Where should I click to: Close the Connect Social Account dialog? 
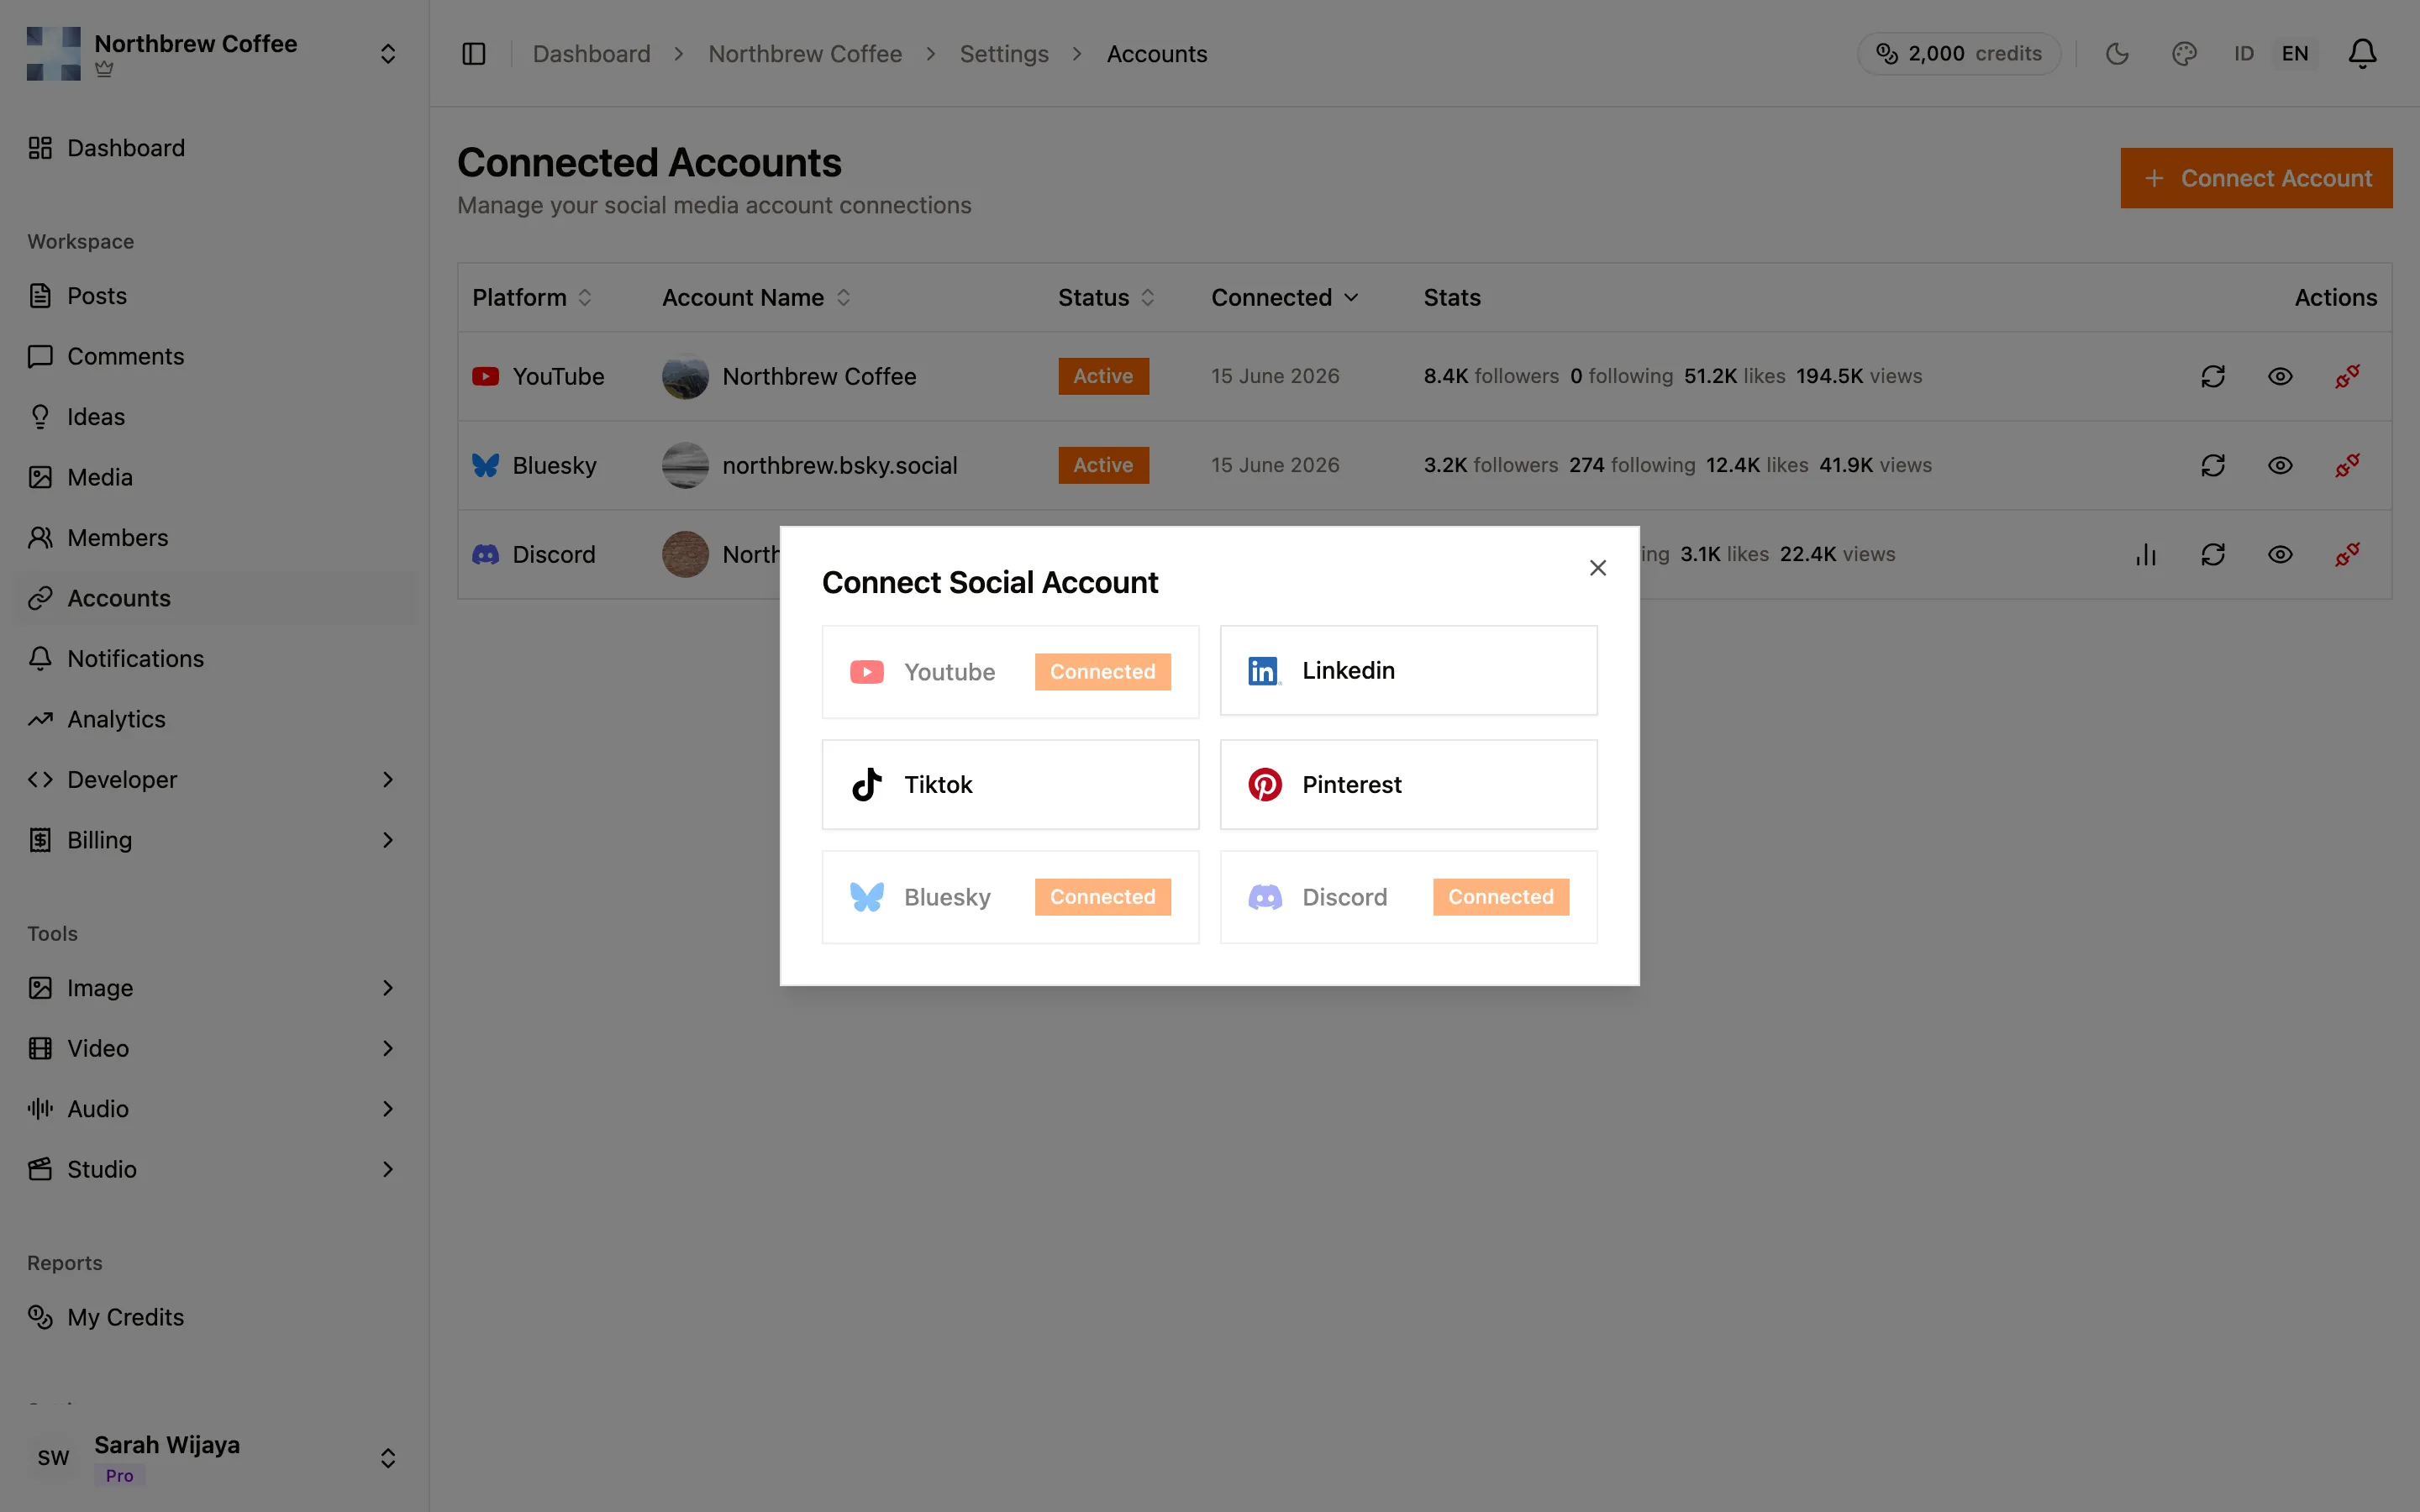tap(1597, 568)
